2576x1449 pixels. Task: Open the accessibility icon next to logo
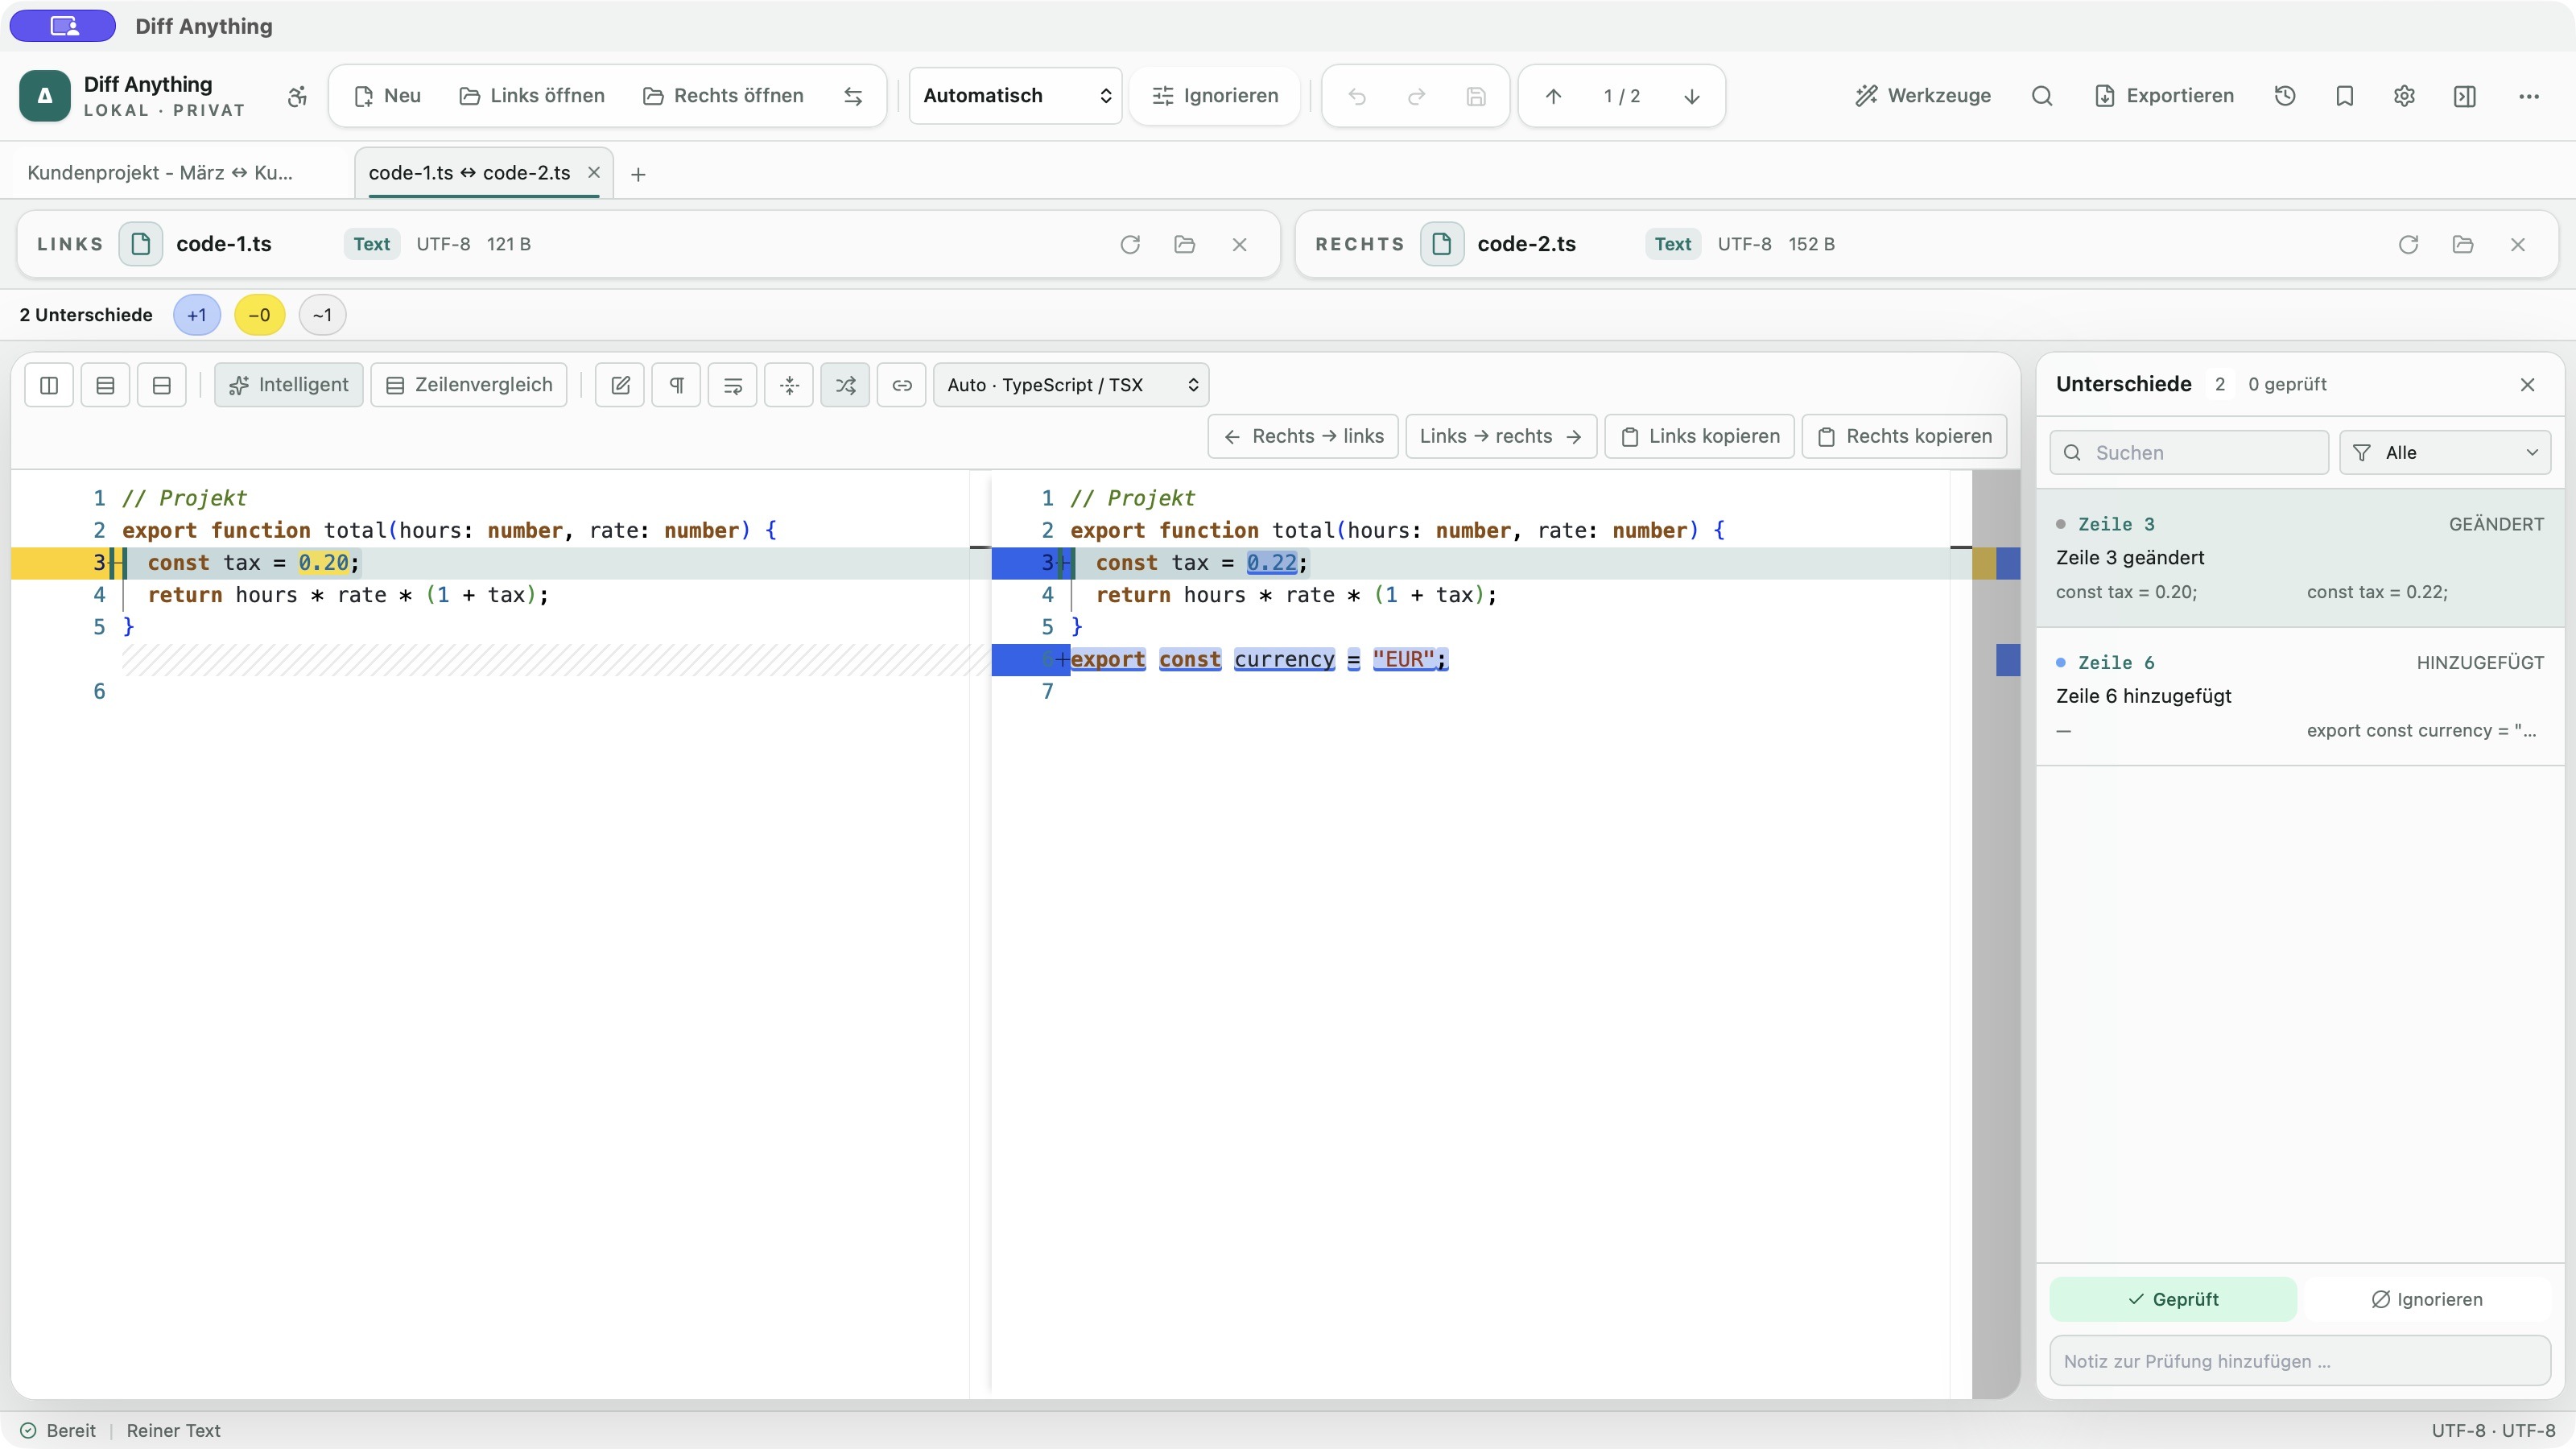tap(297, 96)
